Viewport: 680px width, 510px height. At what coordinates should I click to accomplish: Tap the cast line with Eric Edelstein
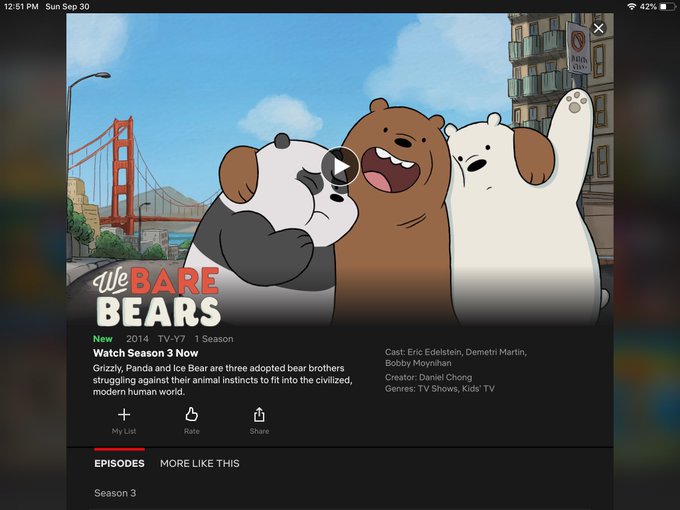pyautogui.click(x=456, y=357)
